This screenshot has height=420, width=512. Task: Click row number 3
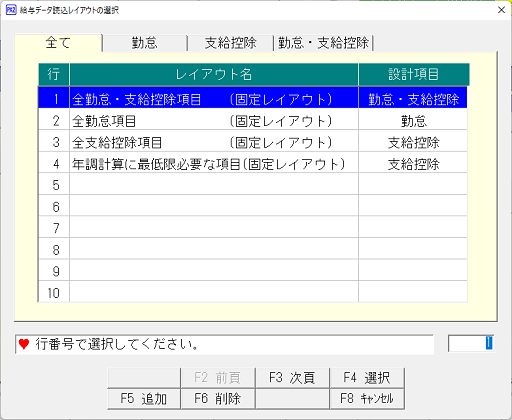pyautogui.click(x=54, y=142)
